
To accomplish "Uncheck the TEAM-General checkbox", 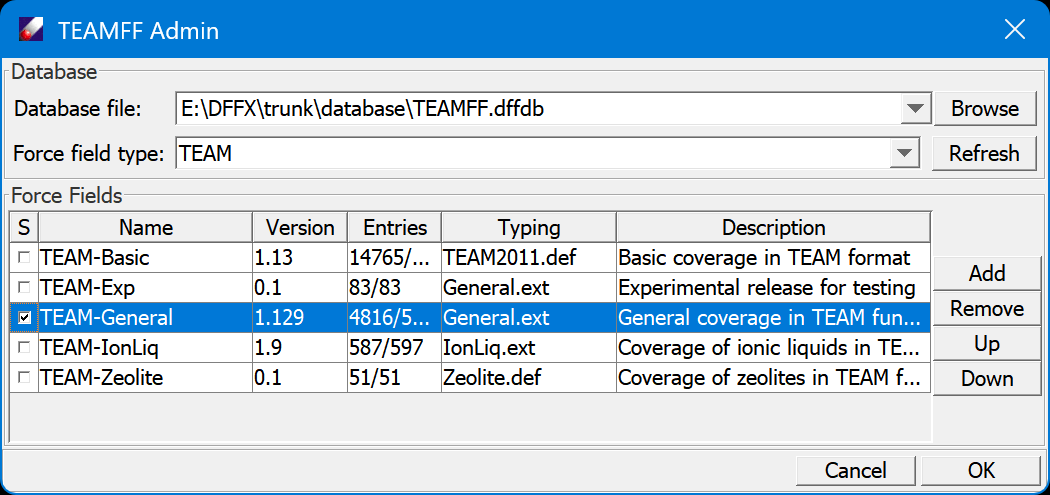I will 24,318.
